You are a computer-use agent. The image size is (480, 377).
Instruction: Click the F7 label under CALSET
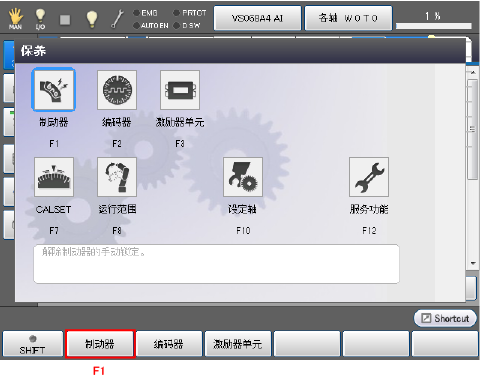coord(54,231)
